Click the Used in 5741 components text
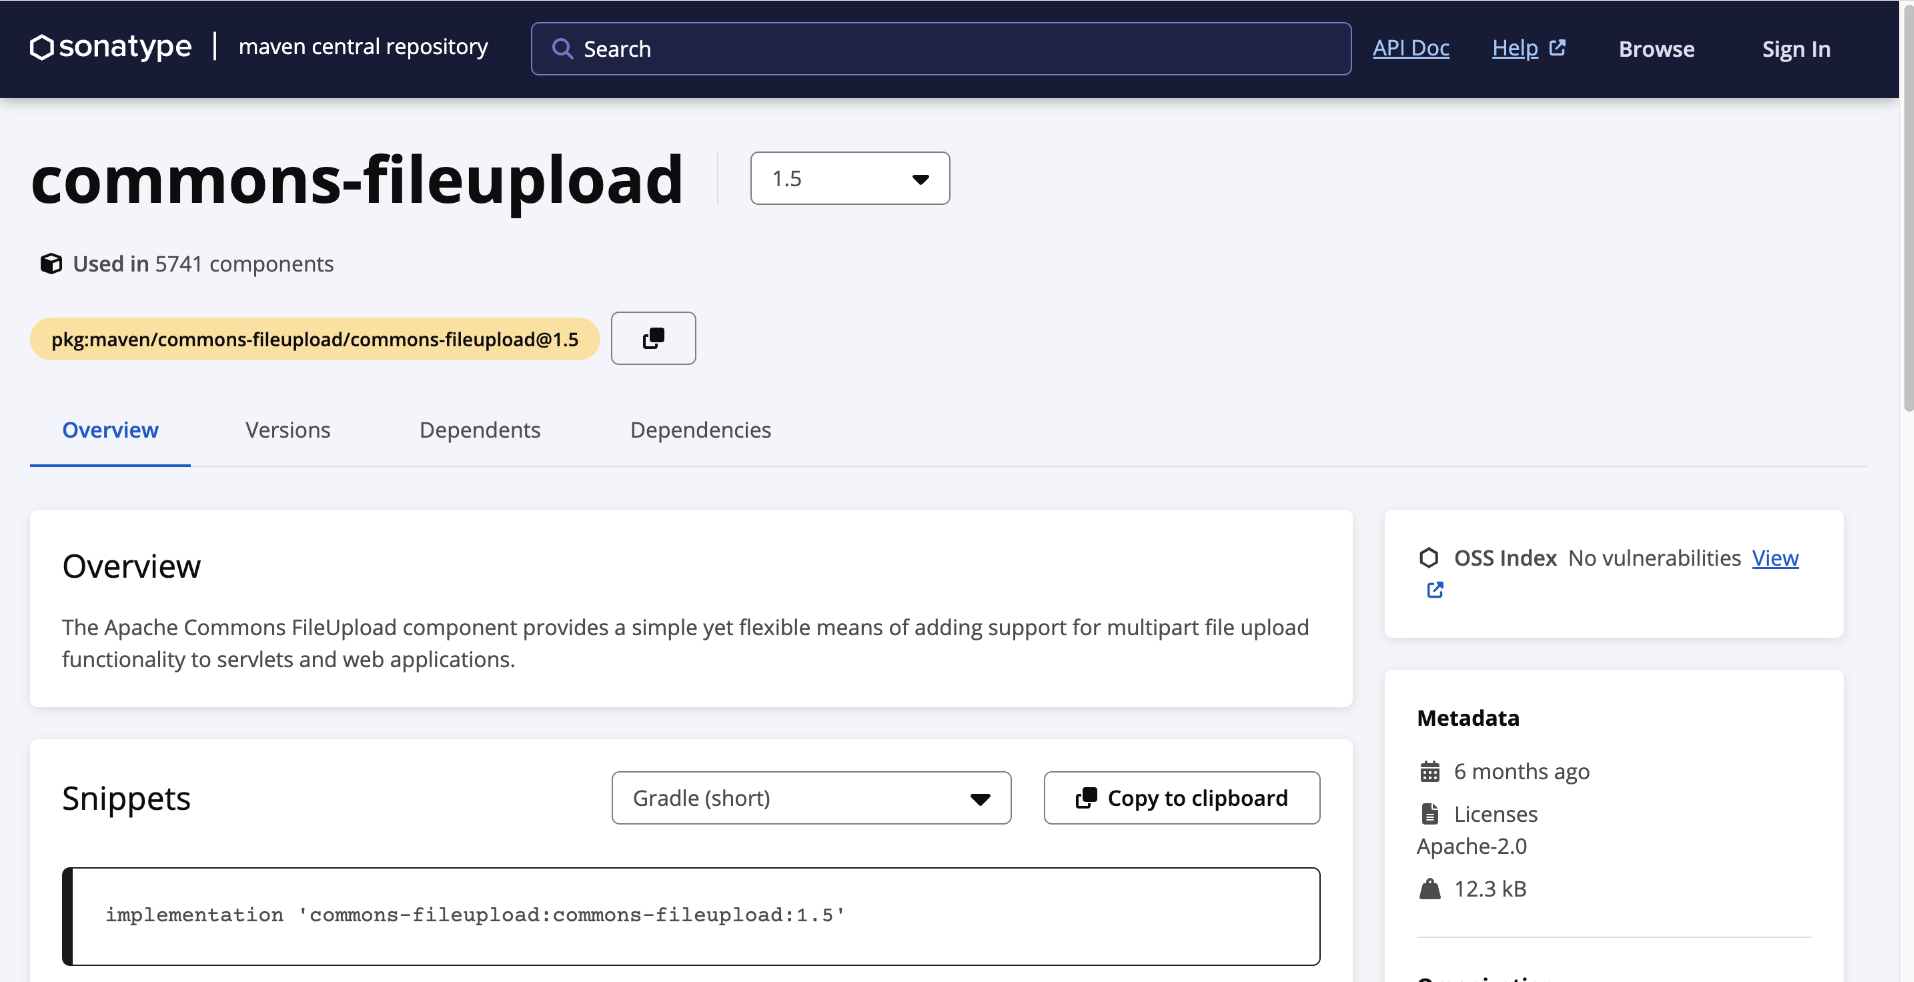This screenshot has height=982, width=1914. coord(203,264)
